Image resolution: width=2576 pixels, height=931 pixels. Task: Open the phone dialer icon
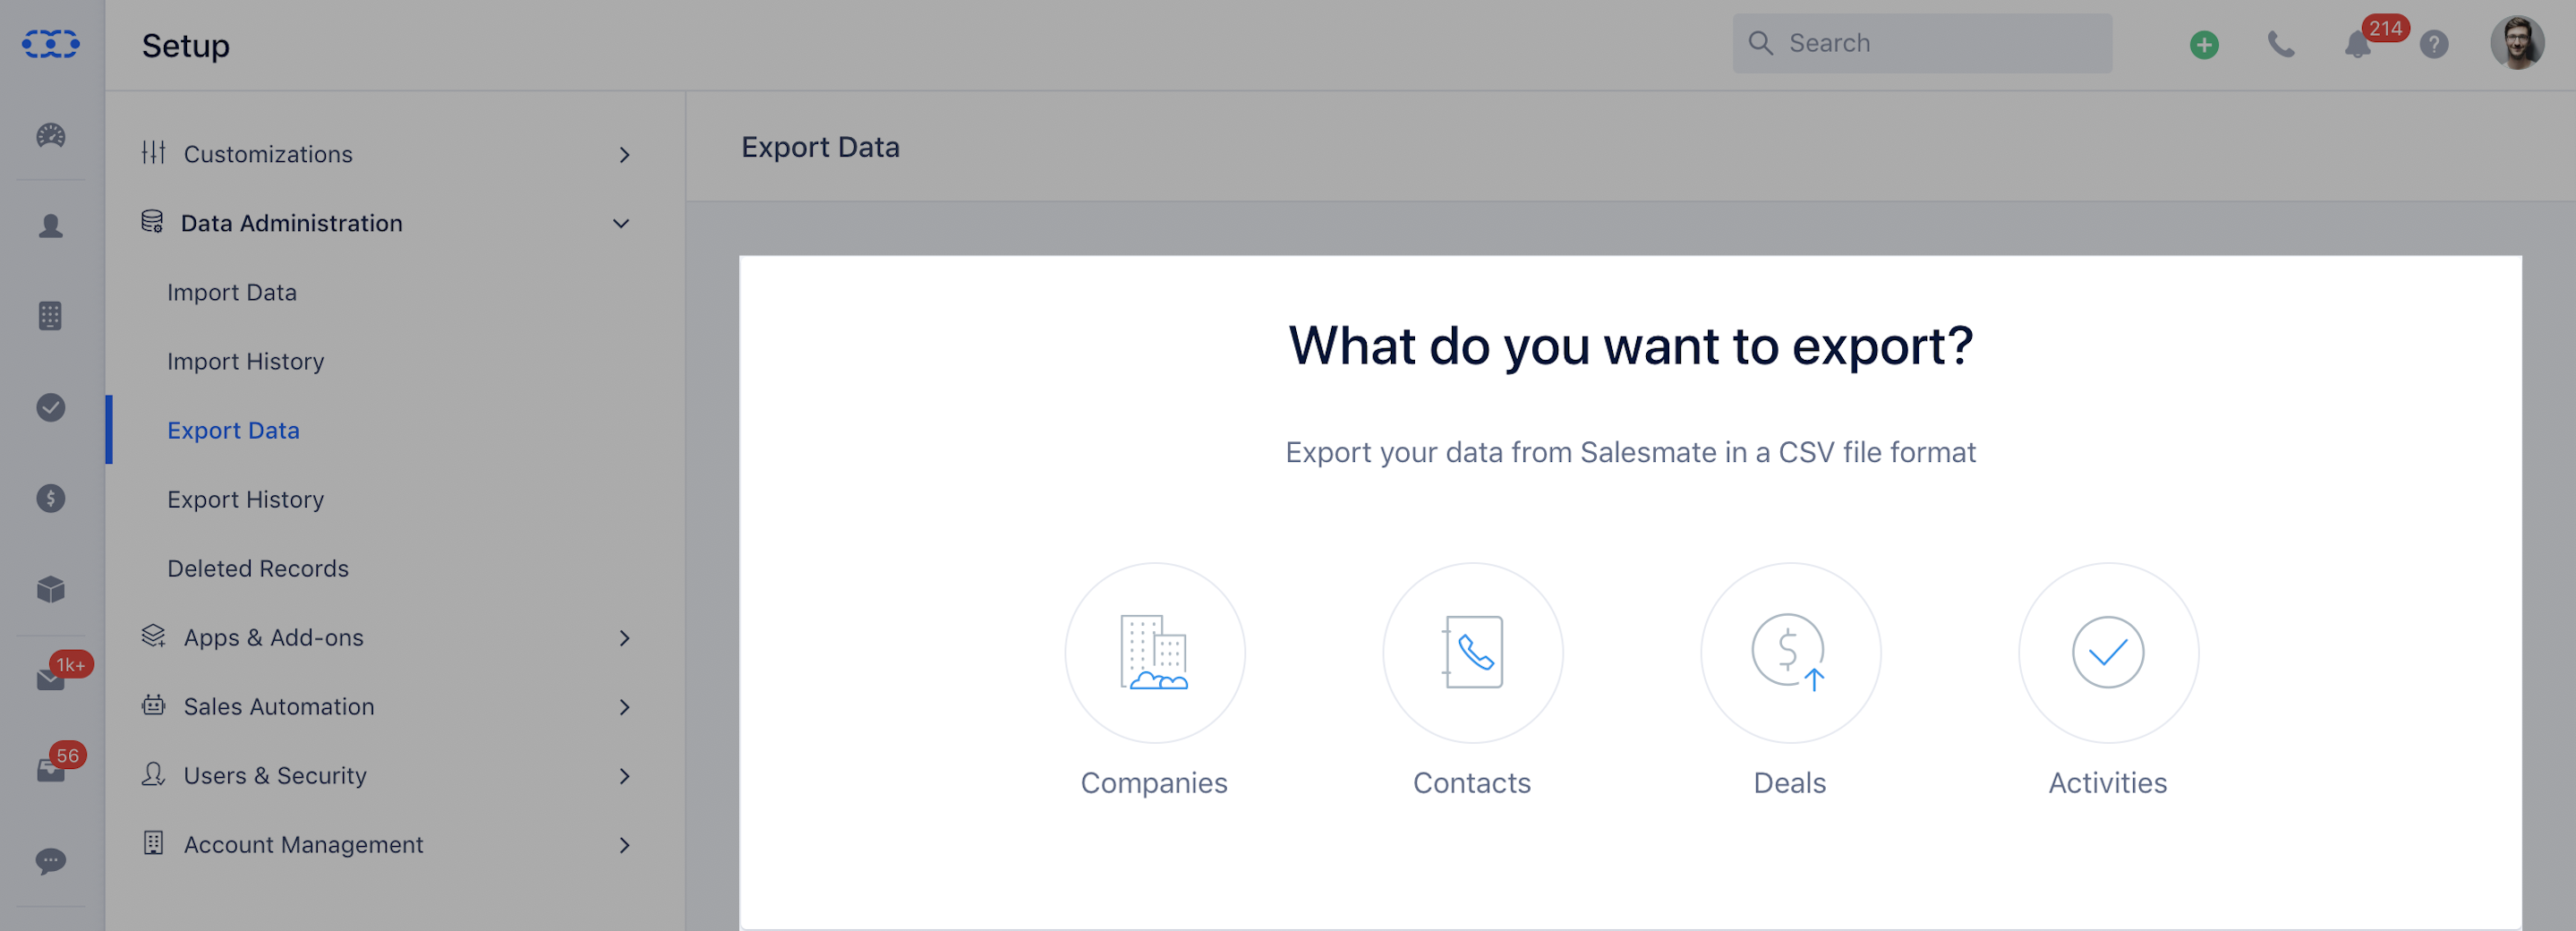tap(2281, 44)
